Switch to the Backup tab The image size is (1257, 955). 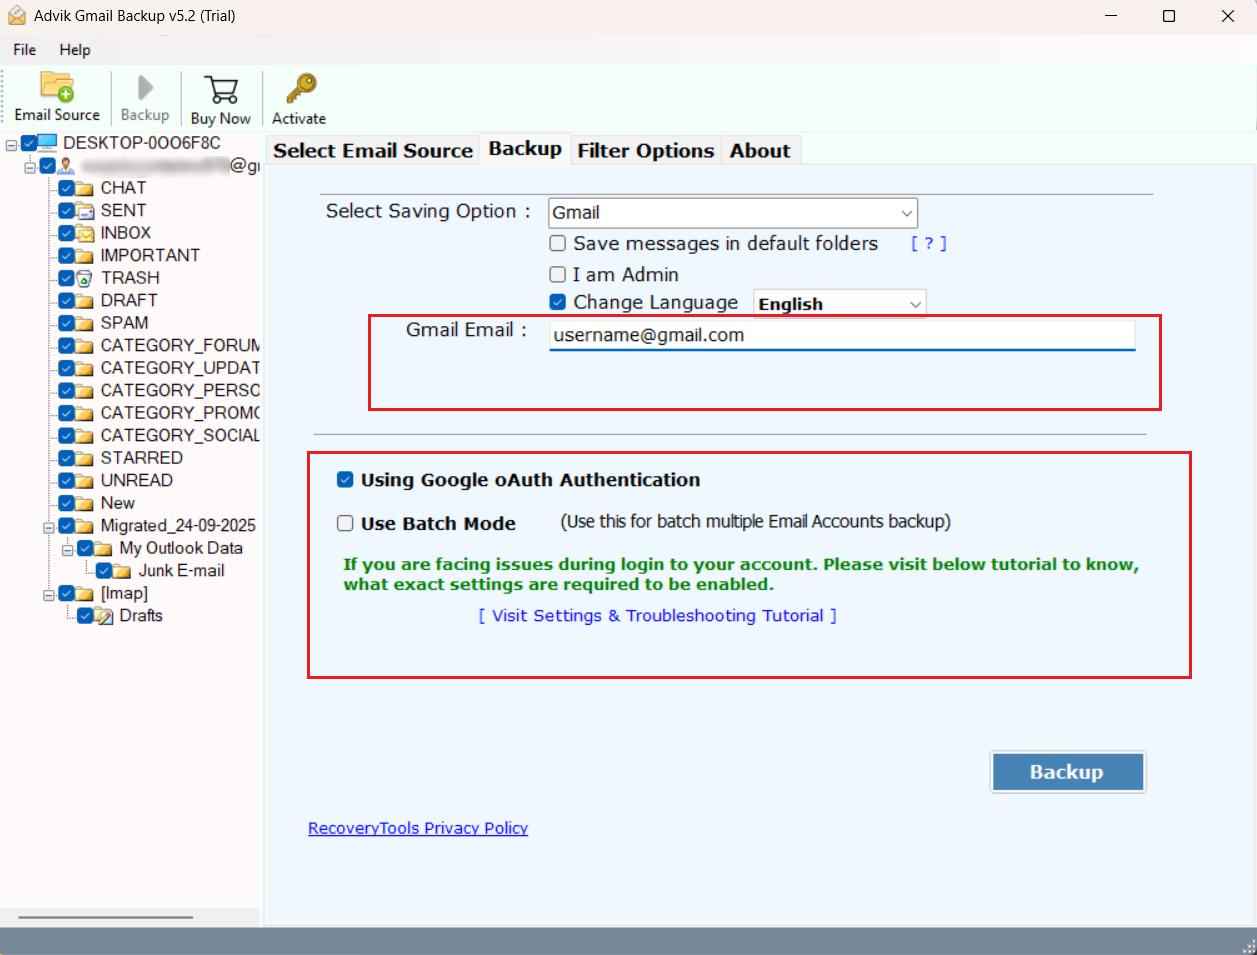(525, 148)
